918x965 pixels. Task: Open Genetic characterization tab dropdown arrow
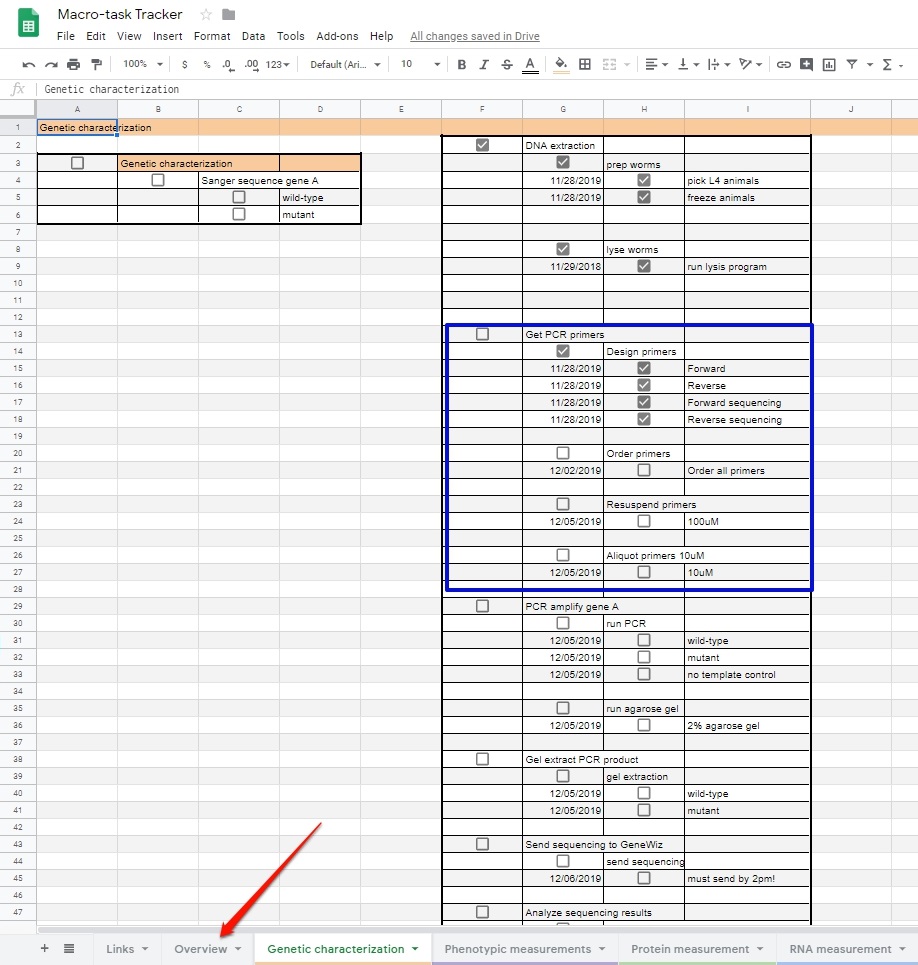pos(415,949)
